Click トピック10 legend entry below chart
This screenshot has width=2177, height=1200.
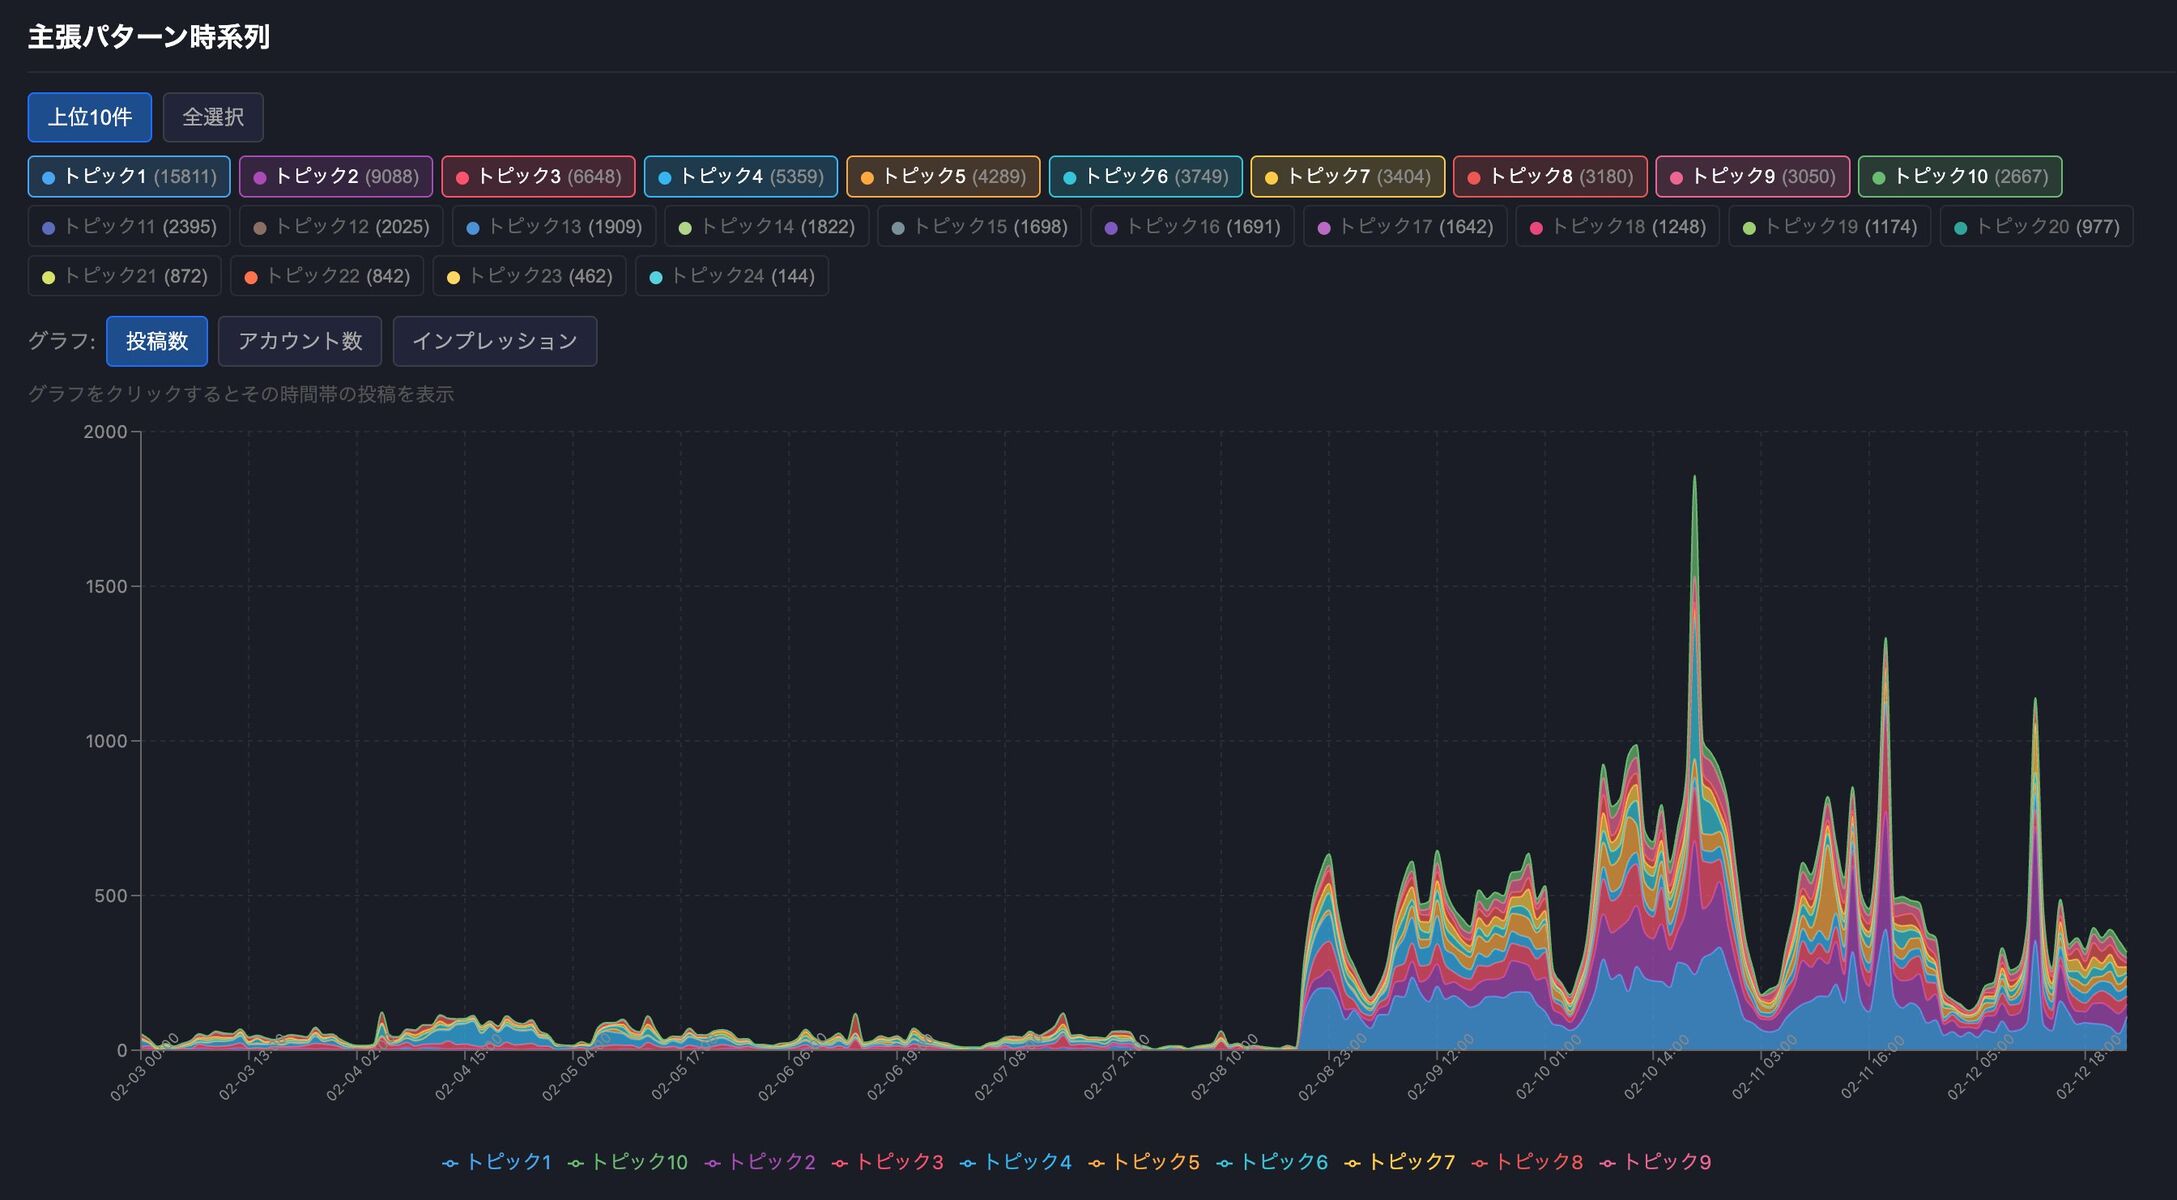(x=638, y=1162)
